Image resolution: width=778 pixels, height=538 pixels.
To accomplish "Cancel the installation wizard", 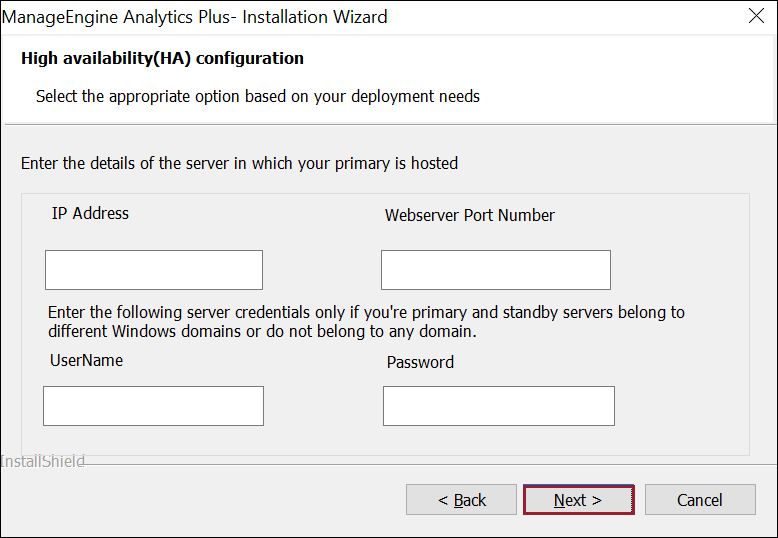I will 699,500.
